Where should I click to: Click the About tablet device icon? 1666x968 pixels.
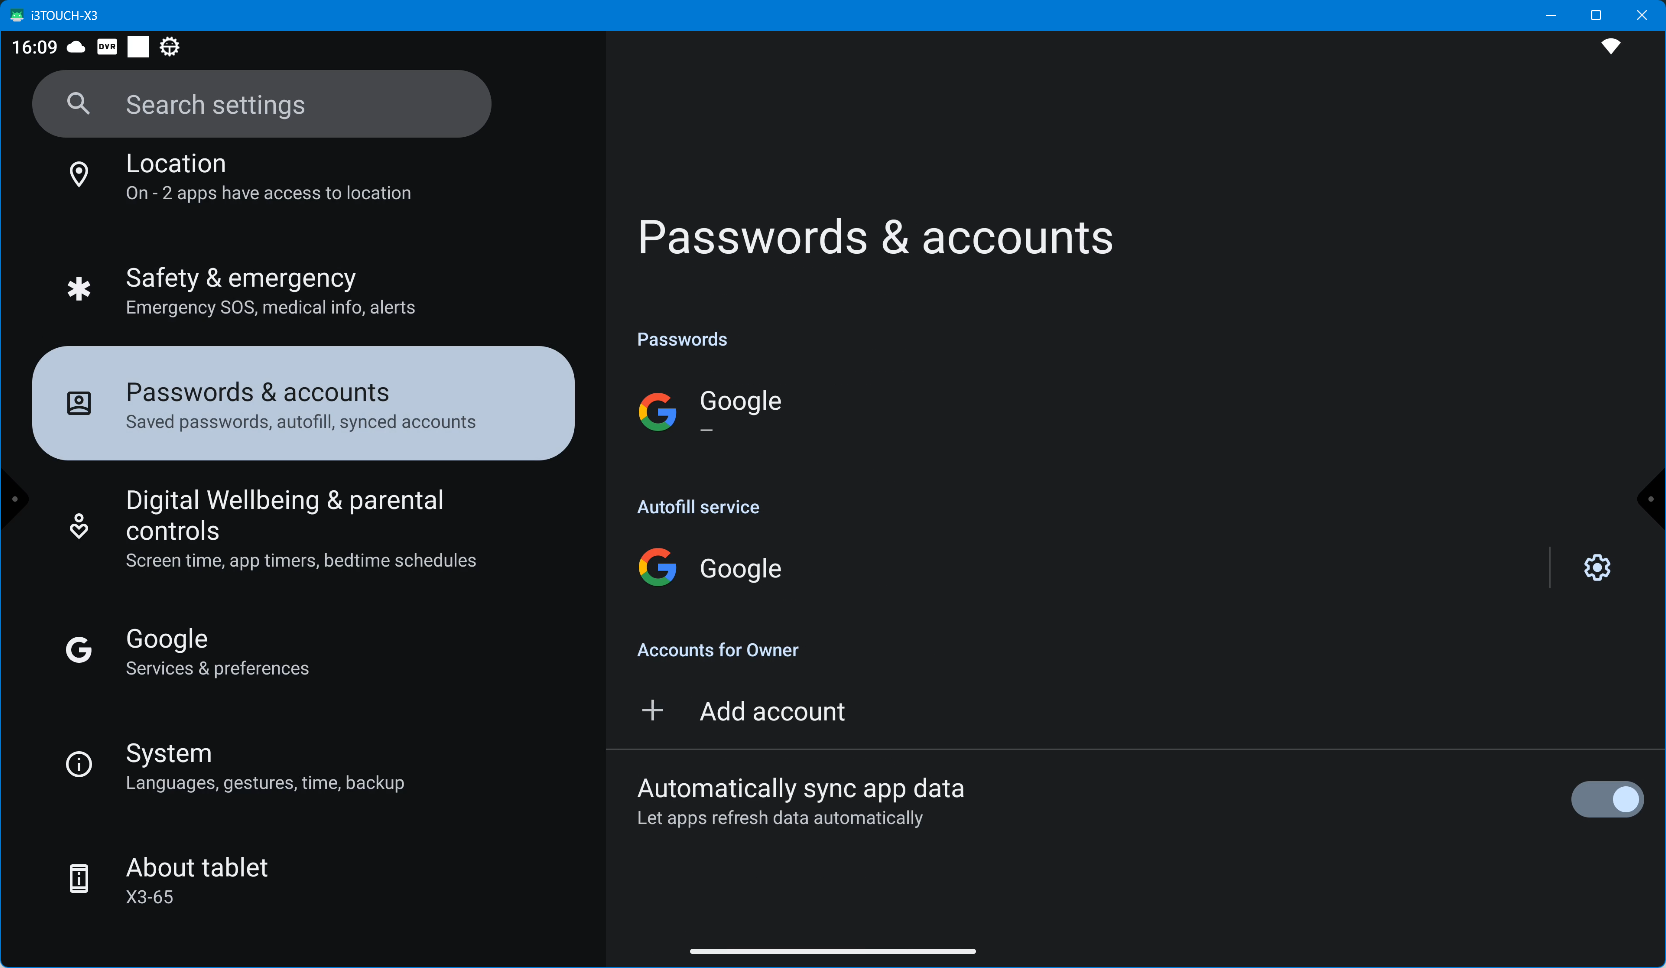[79, 879]
